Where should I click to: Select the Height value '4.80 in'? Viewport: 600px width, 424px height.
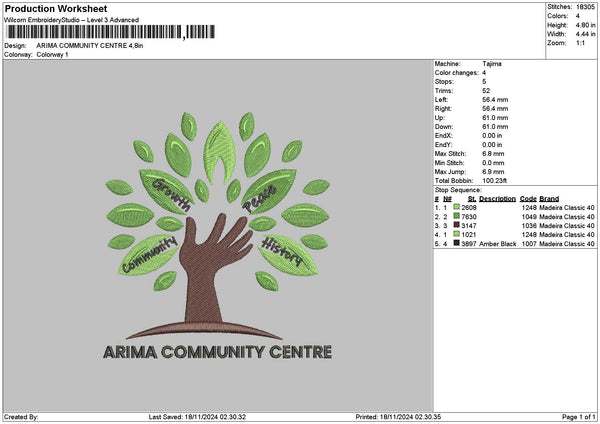[x=585, y=25]
